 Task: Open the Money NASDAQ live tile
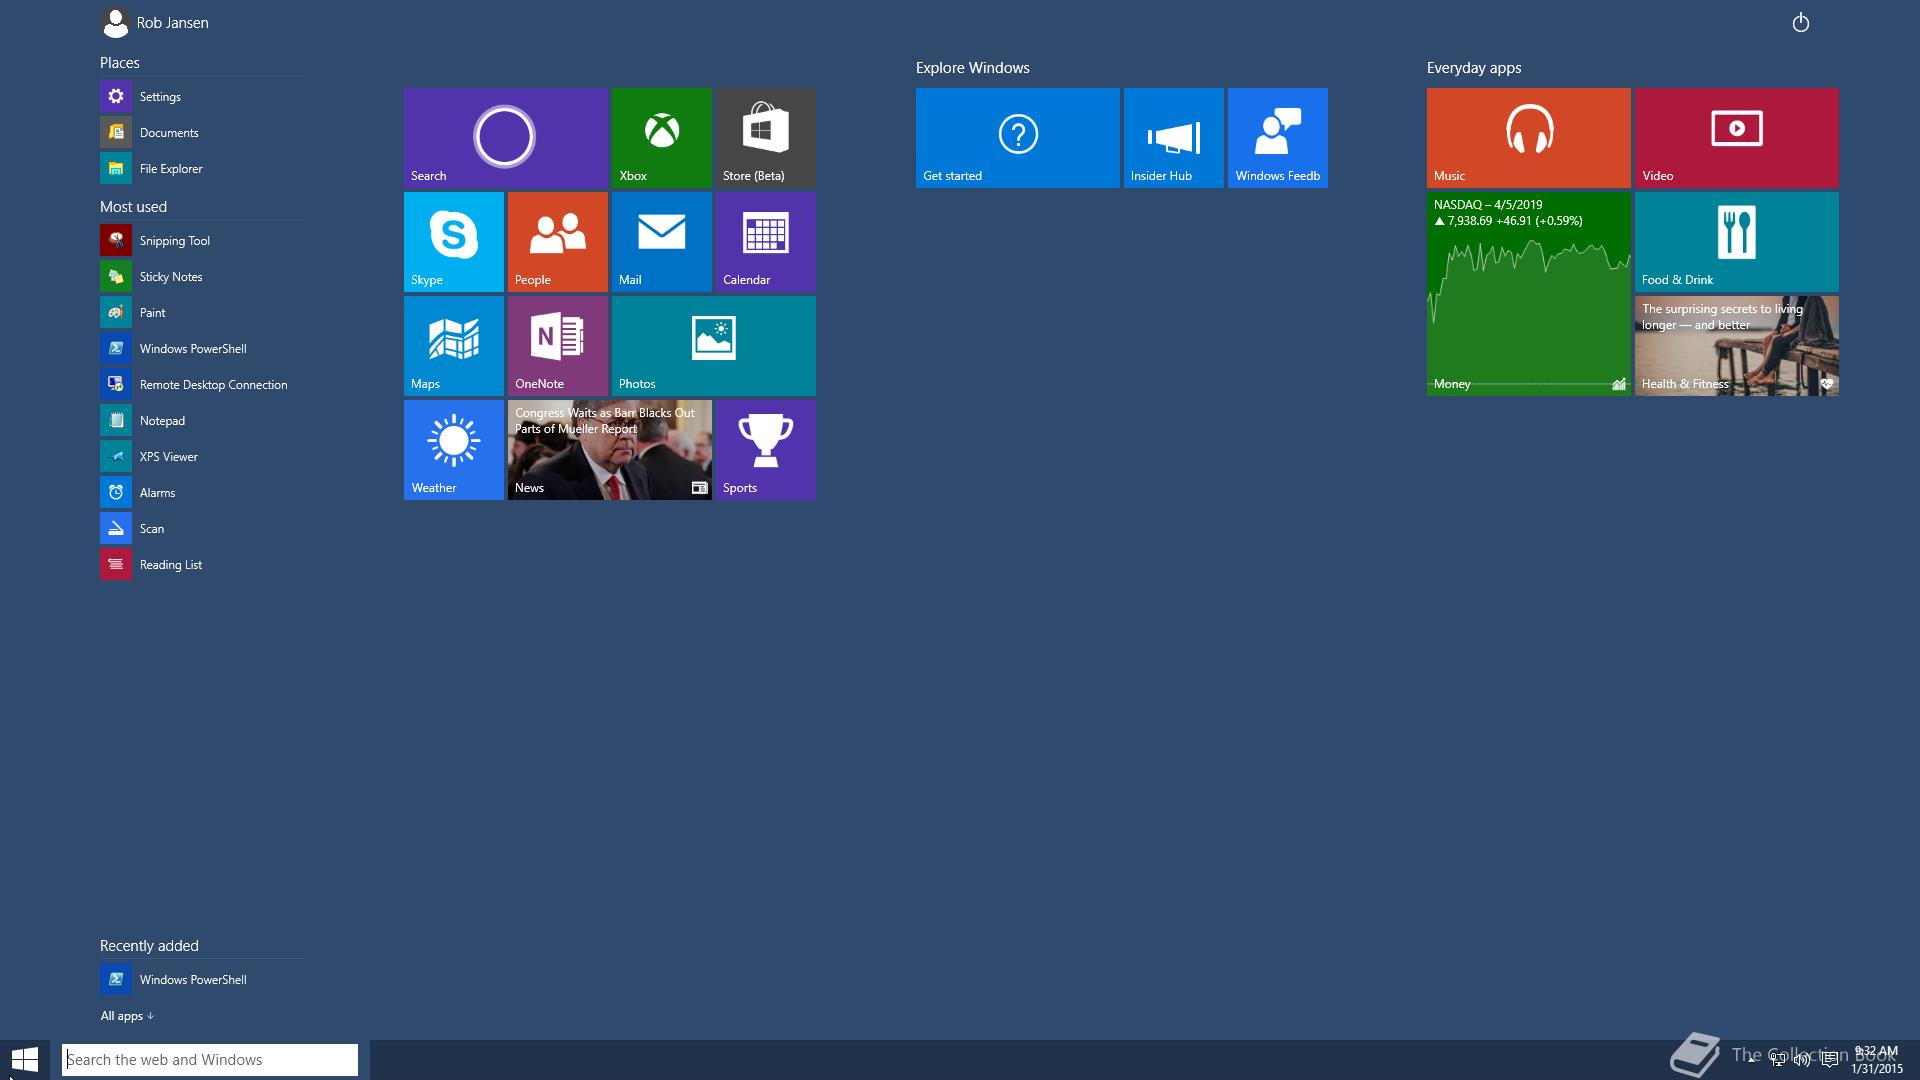click(x=1528, y=294)
